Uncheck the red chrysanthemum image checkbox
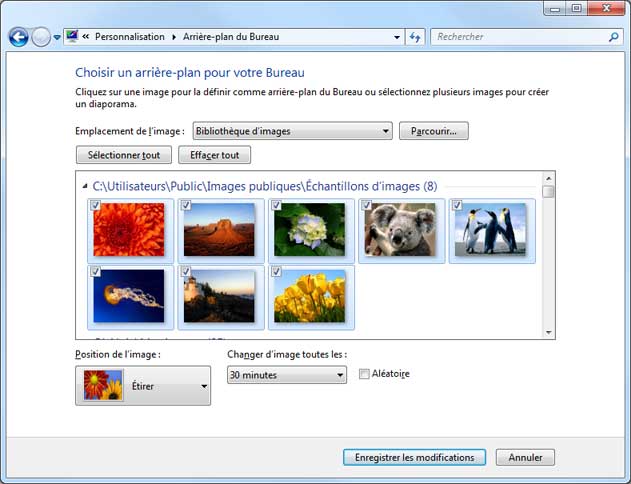Image resolution: width=631 pixels, height=484 pixels. coord(95,205)
